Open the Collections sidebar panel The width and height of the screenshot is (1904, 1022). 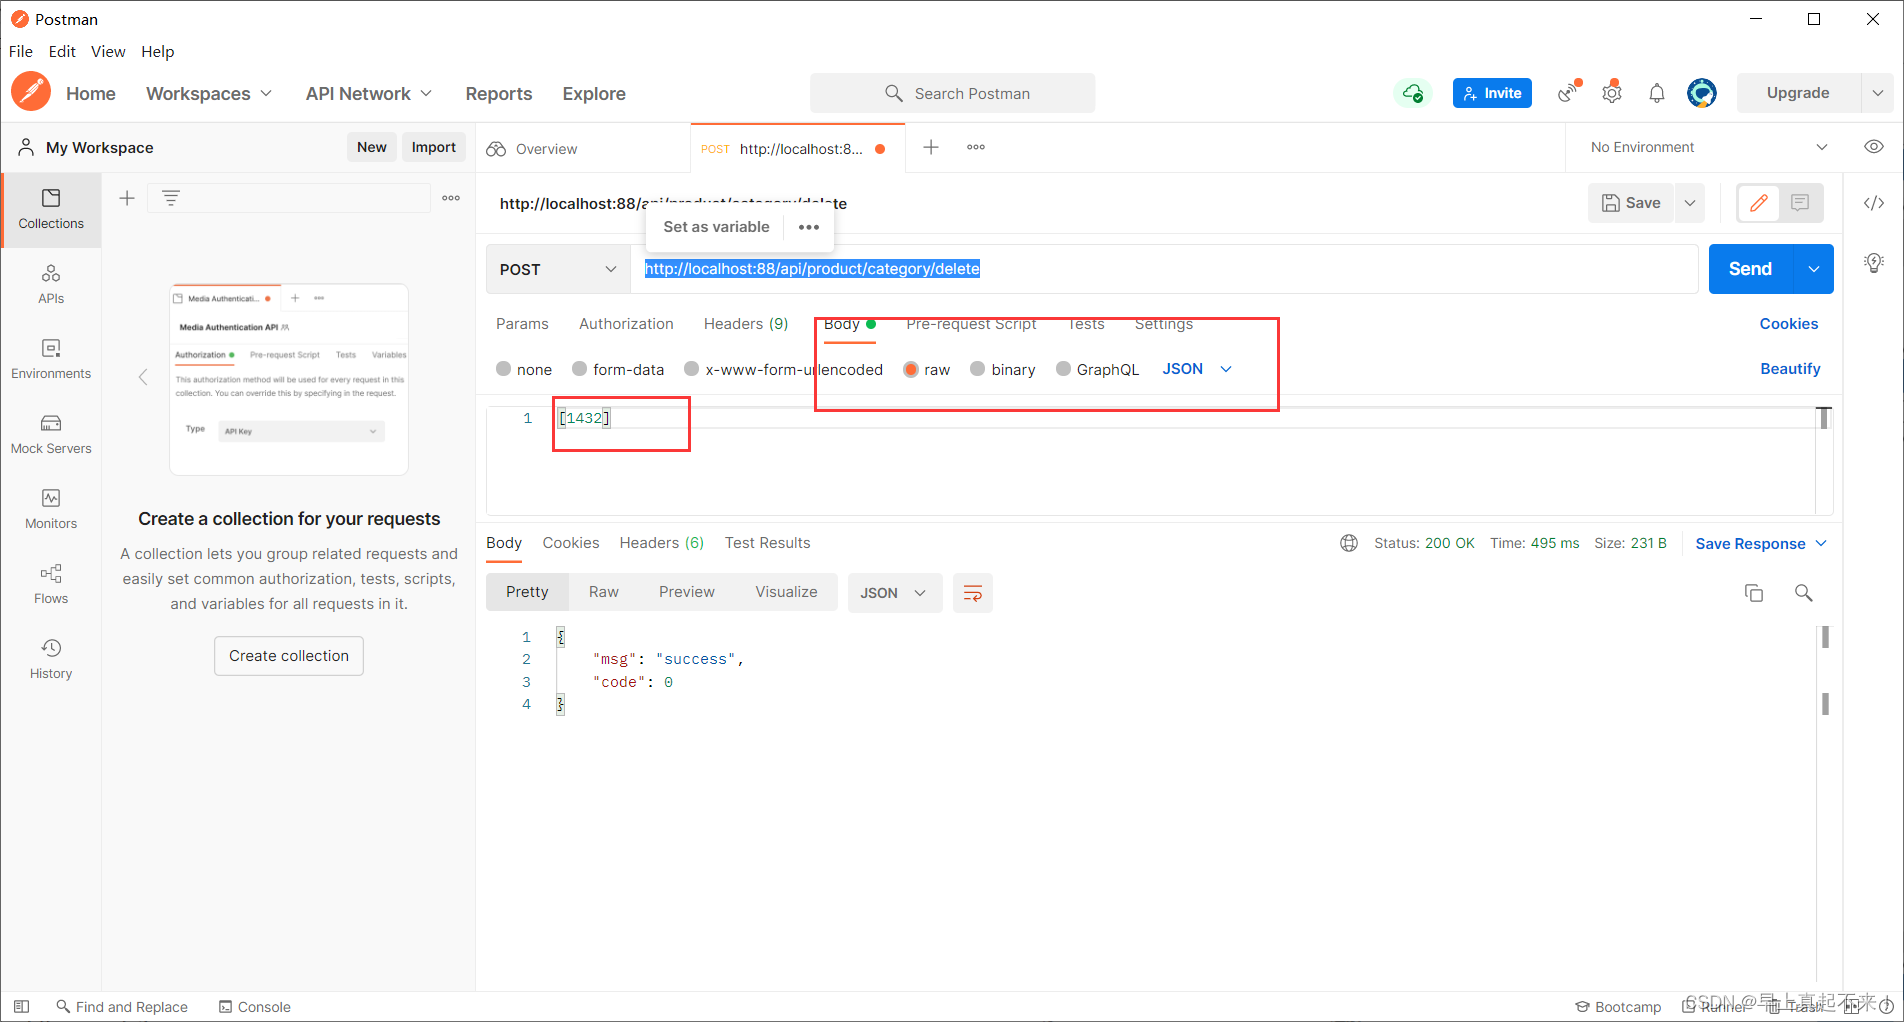51,209
